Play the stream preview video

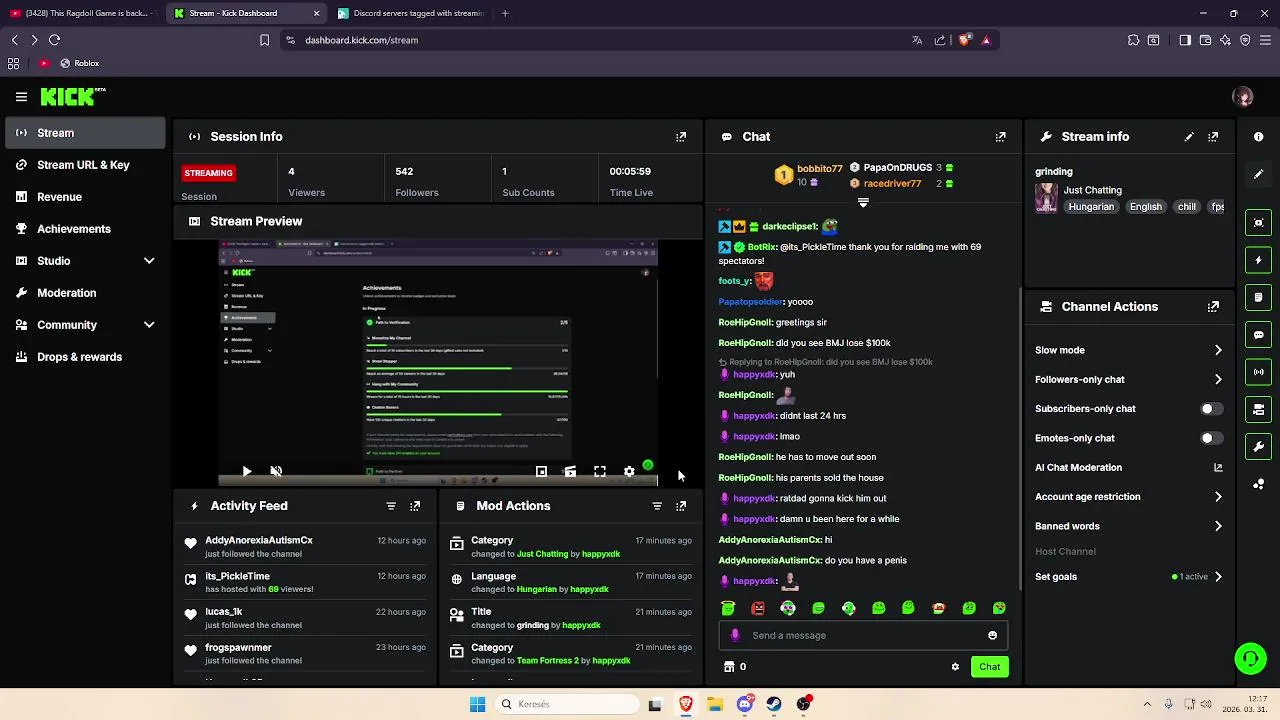click(x=247, y=471)
